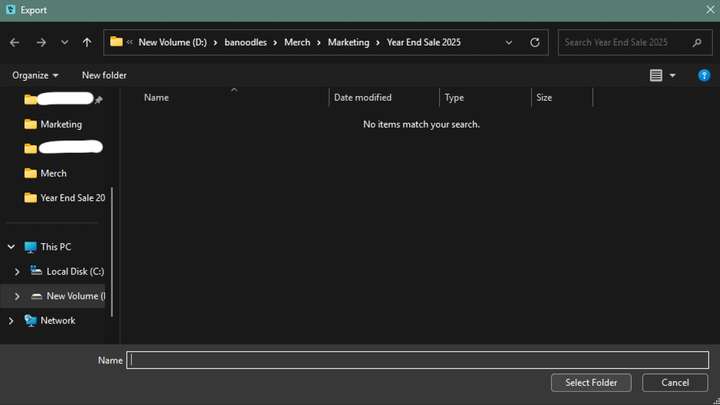
Task: Click the change view layout icon
Action: (656, 75)
